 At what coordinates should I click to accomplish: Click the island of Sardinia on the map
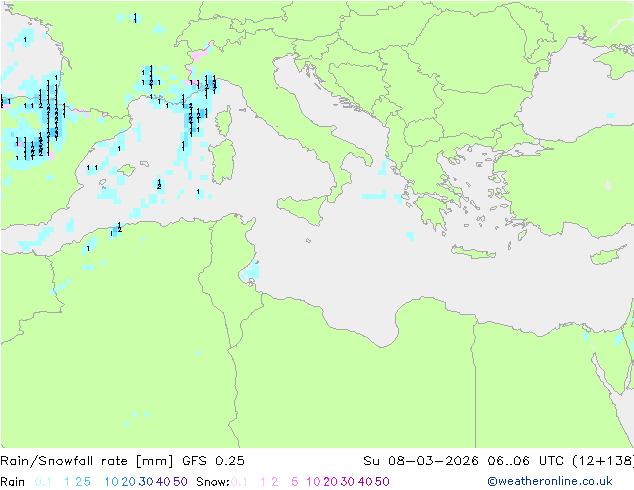point(222,162)
